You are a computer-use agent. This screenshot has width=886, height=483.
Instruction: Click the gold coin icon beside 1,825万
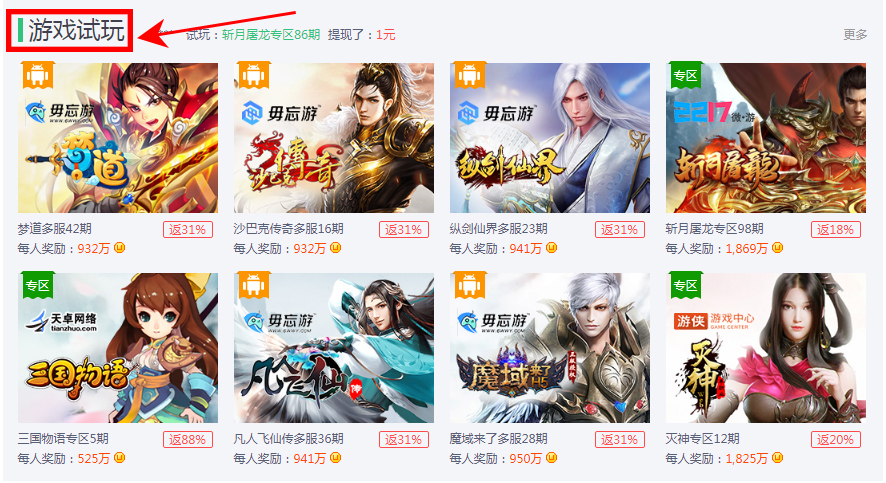point(778,458)
